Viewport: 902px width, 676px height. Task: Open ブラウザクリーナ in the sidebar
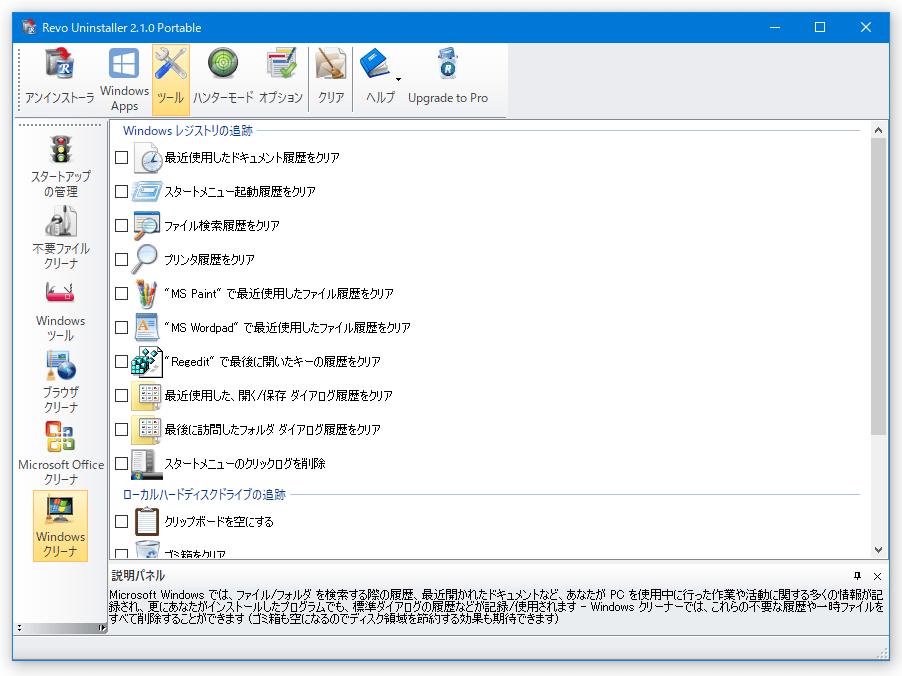click(60, 382)
